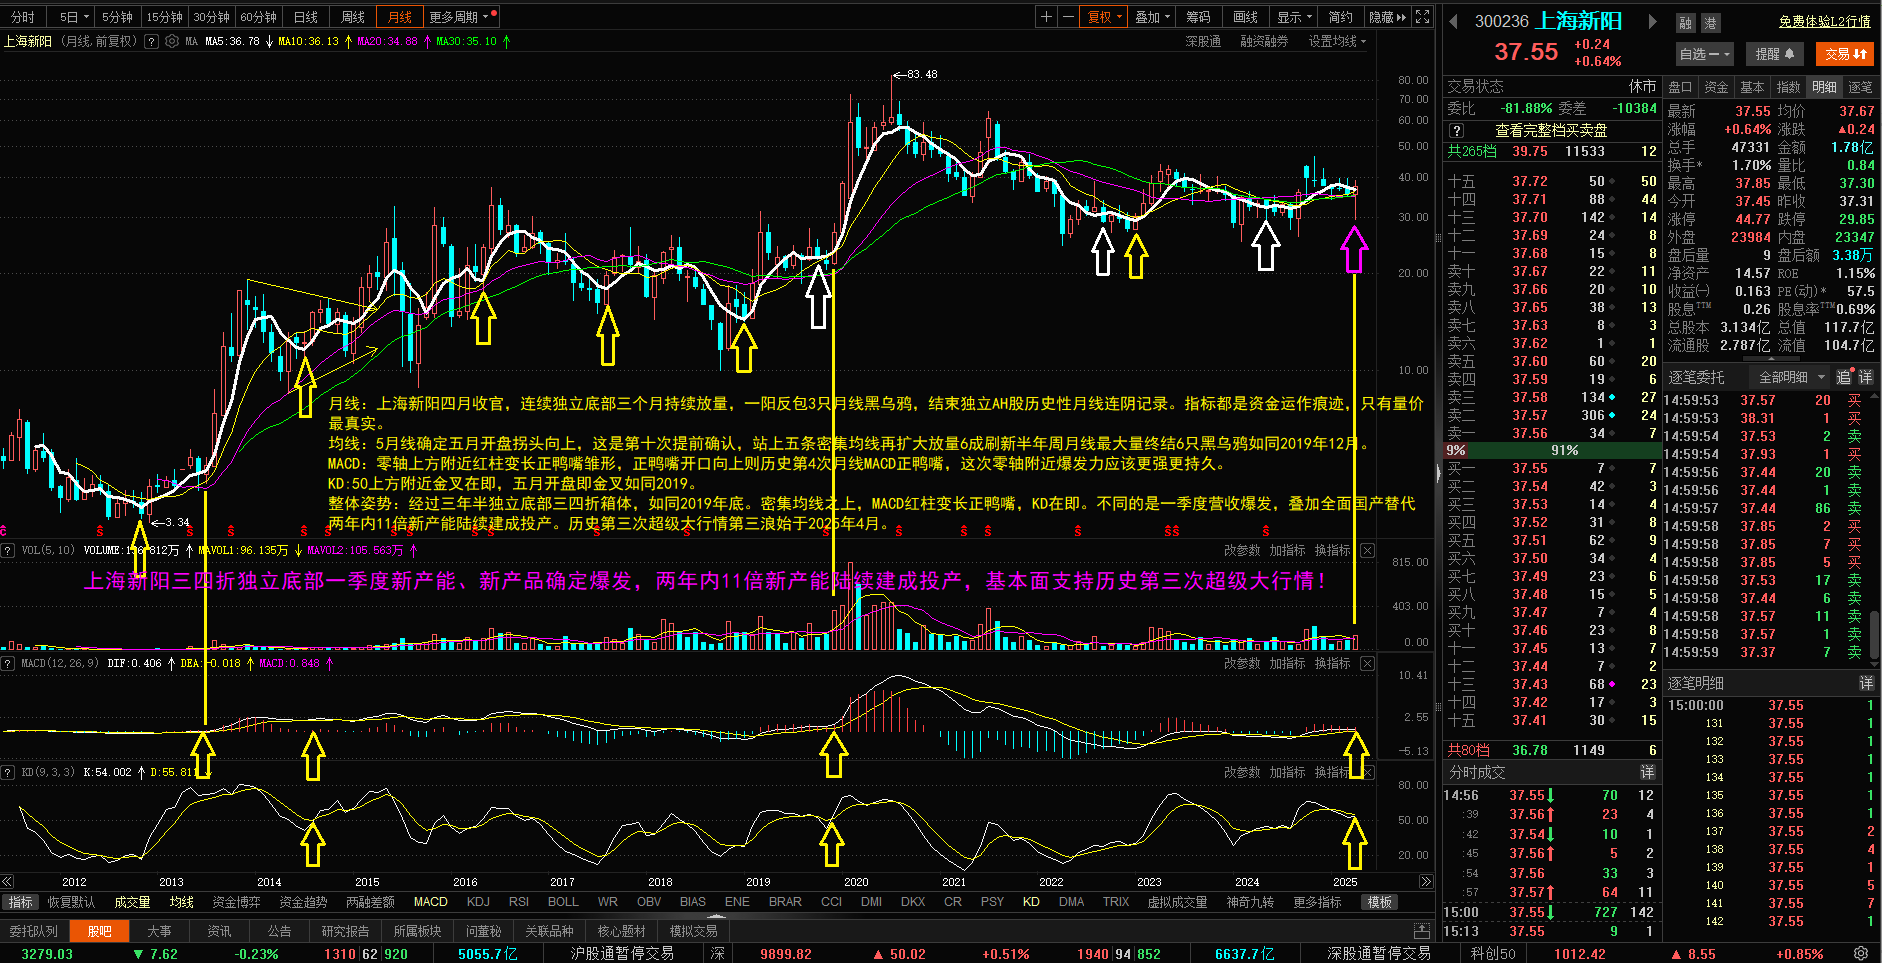Close the VOL indicator panel
1882x963 pixels.
click(x=1367, y=551)
